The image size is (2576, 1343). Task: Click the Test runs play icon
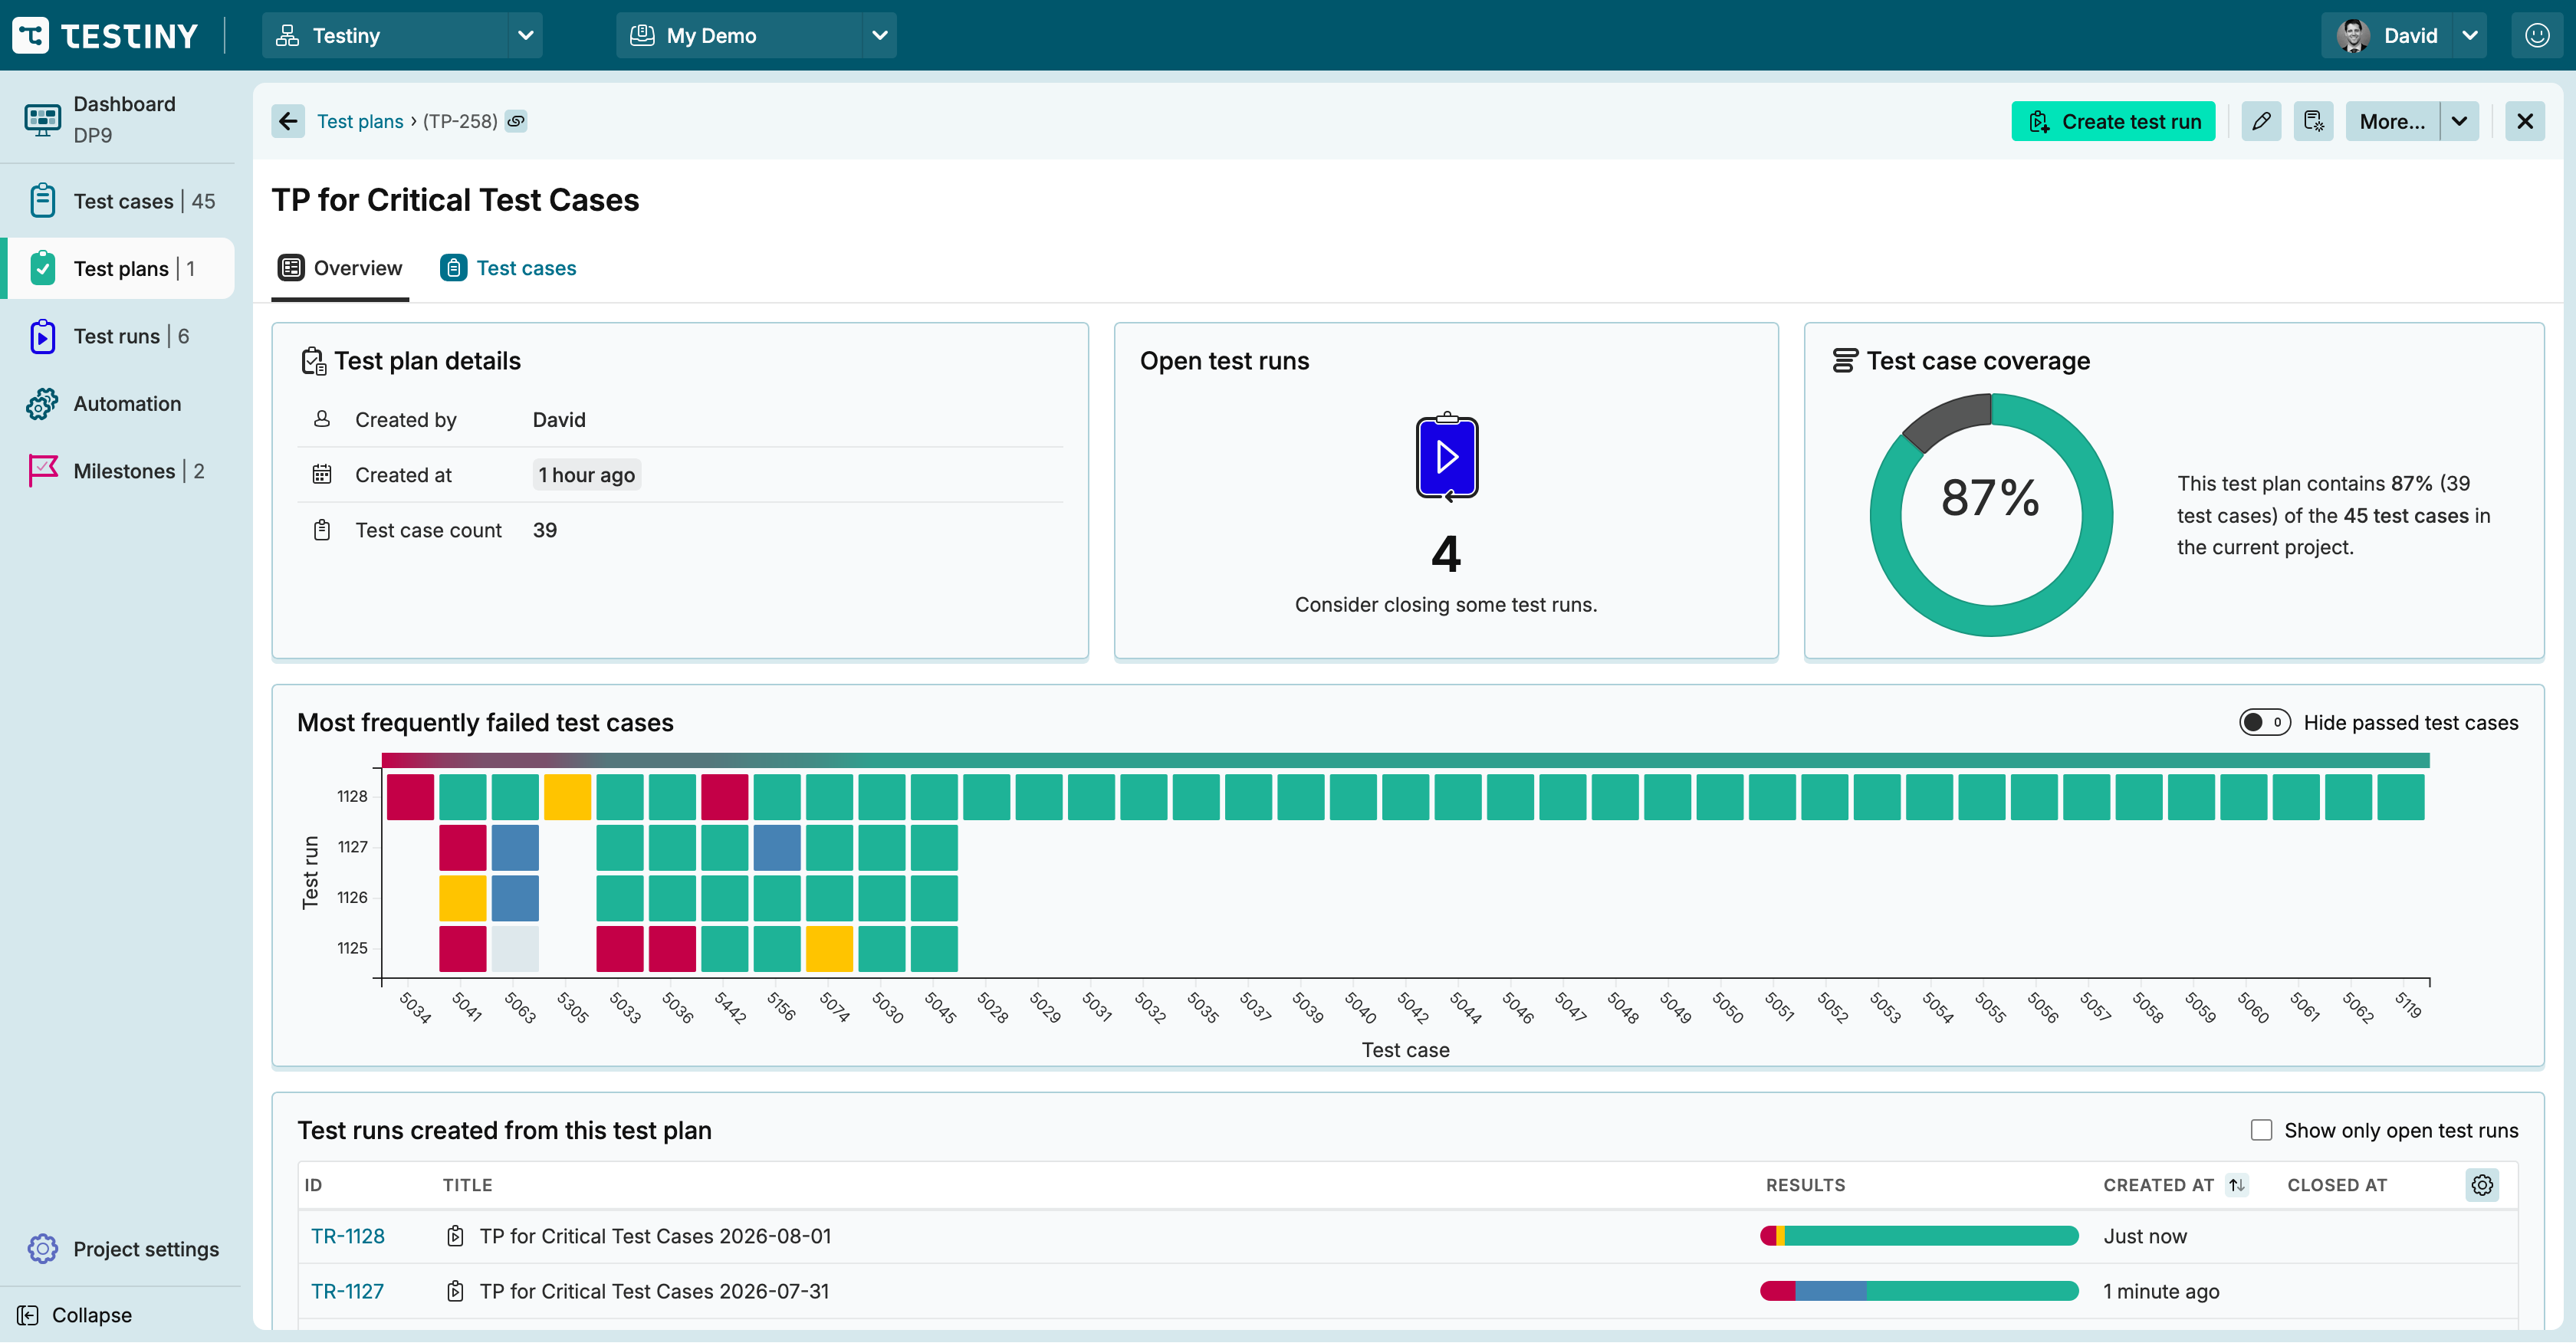click(x=42, y=336)
